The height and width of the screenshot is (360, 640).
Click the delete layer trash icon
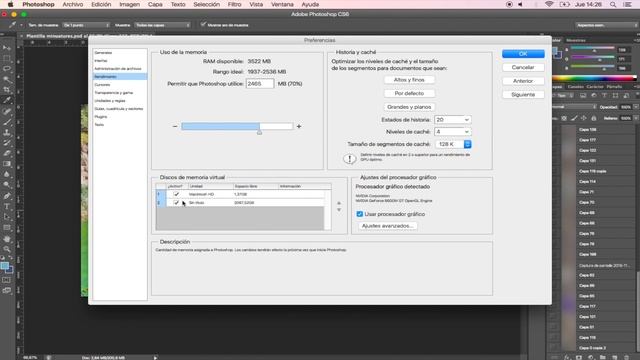(627, 357)
